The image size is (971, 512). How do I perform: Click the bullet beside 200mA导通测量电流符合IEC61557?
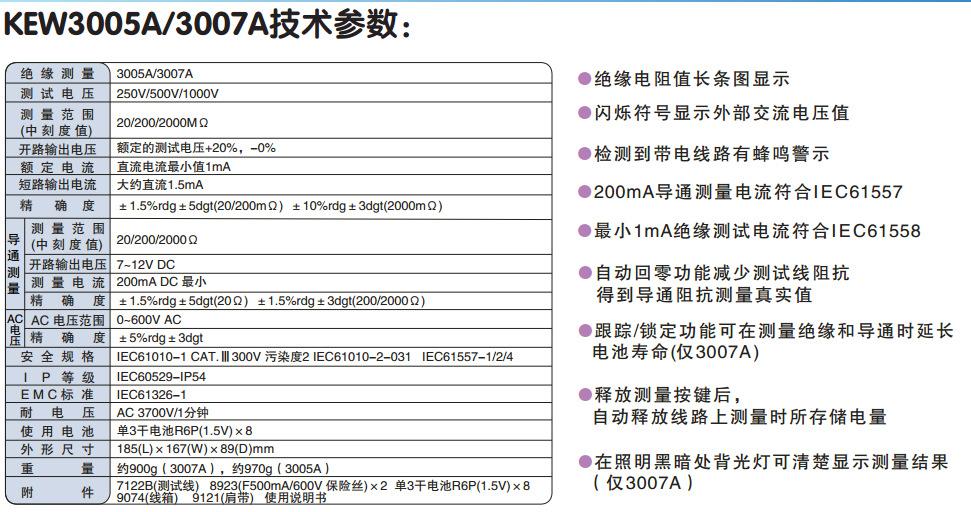[585, 192]
